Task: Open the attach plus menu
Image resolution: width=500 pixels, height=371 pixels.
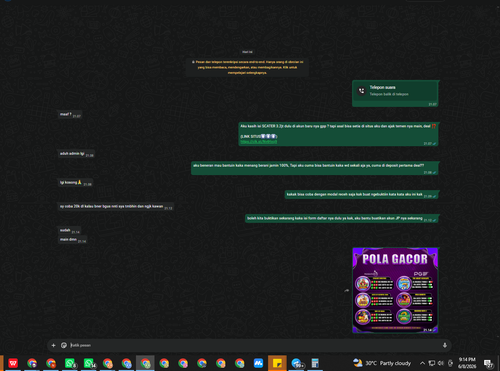Action: coord(53,345)
